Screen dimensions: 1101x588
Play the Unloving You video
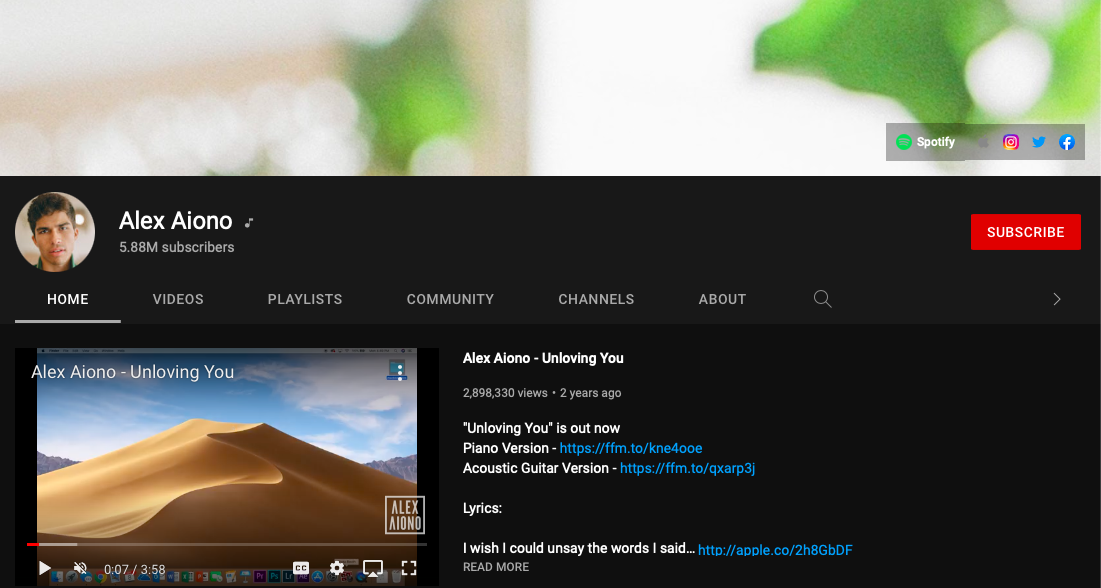pyautogui.click(x=45, y=568)
